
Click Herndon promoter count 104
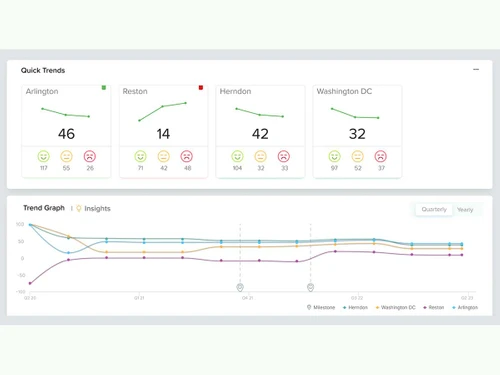click(237, 168)
